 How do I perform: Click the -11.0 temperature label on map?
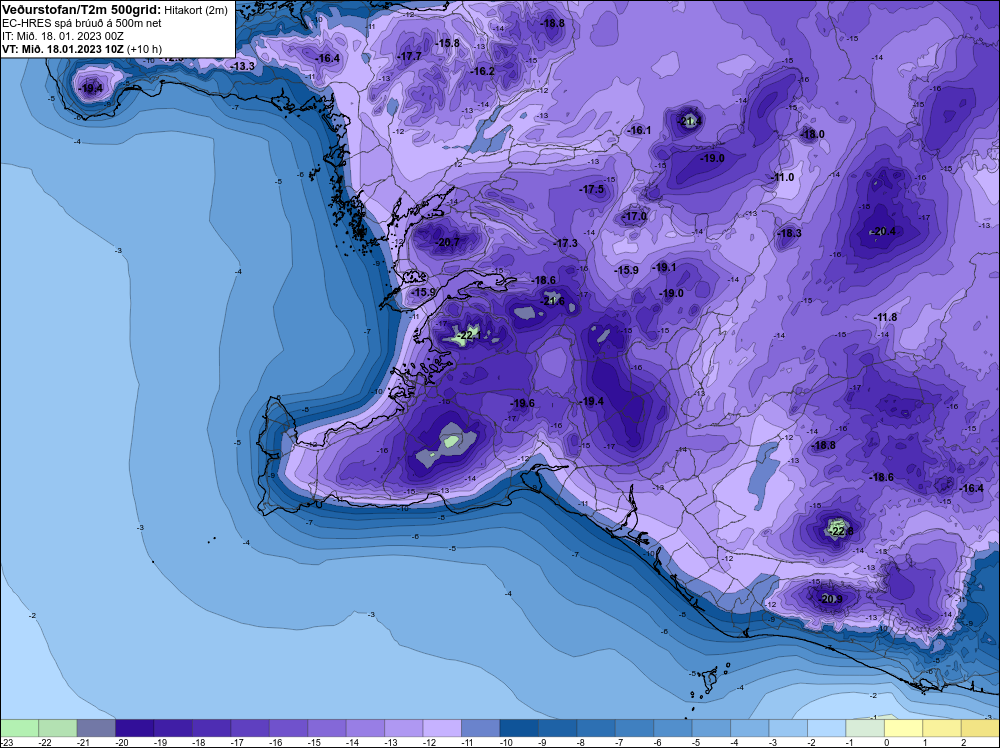pyautogui.click(x=783, y=177)
